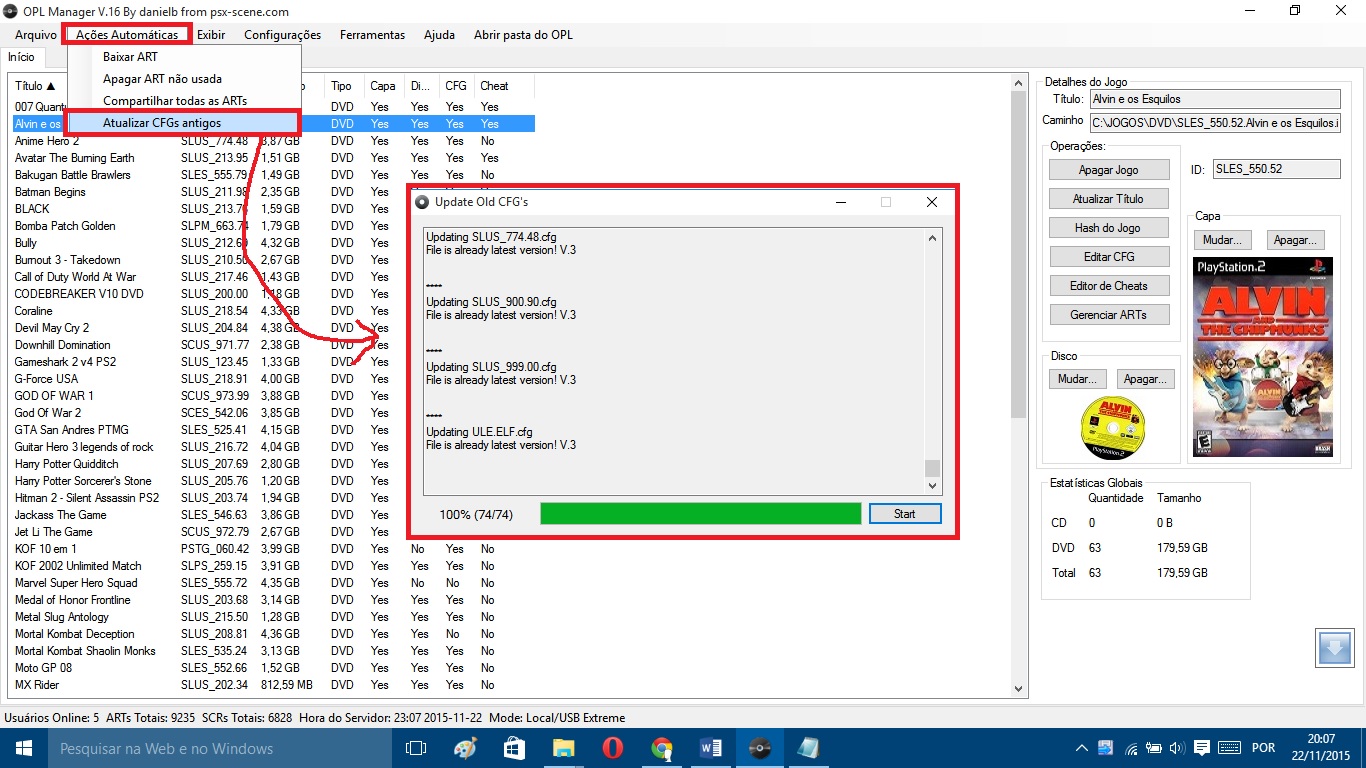This screenshot has height=768, width=1366.
Task: Sort the game list by Título column
Action: click(35, 86)
